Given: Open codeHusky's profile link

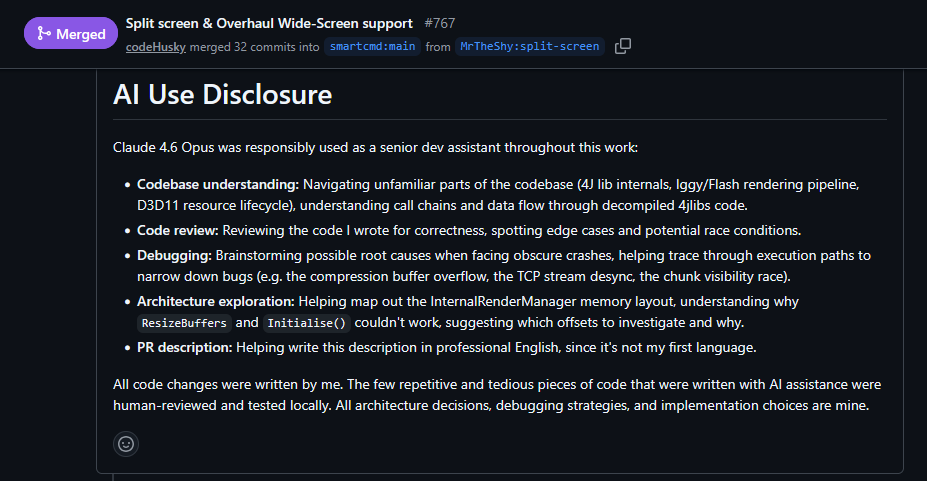Looking at the screenshot, I should (x=155, y=47).
